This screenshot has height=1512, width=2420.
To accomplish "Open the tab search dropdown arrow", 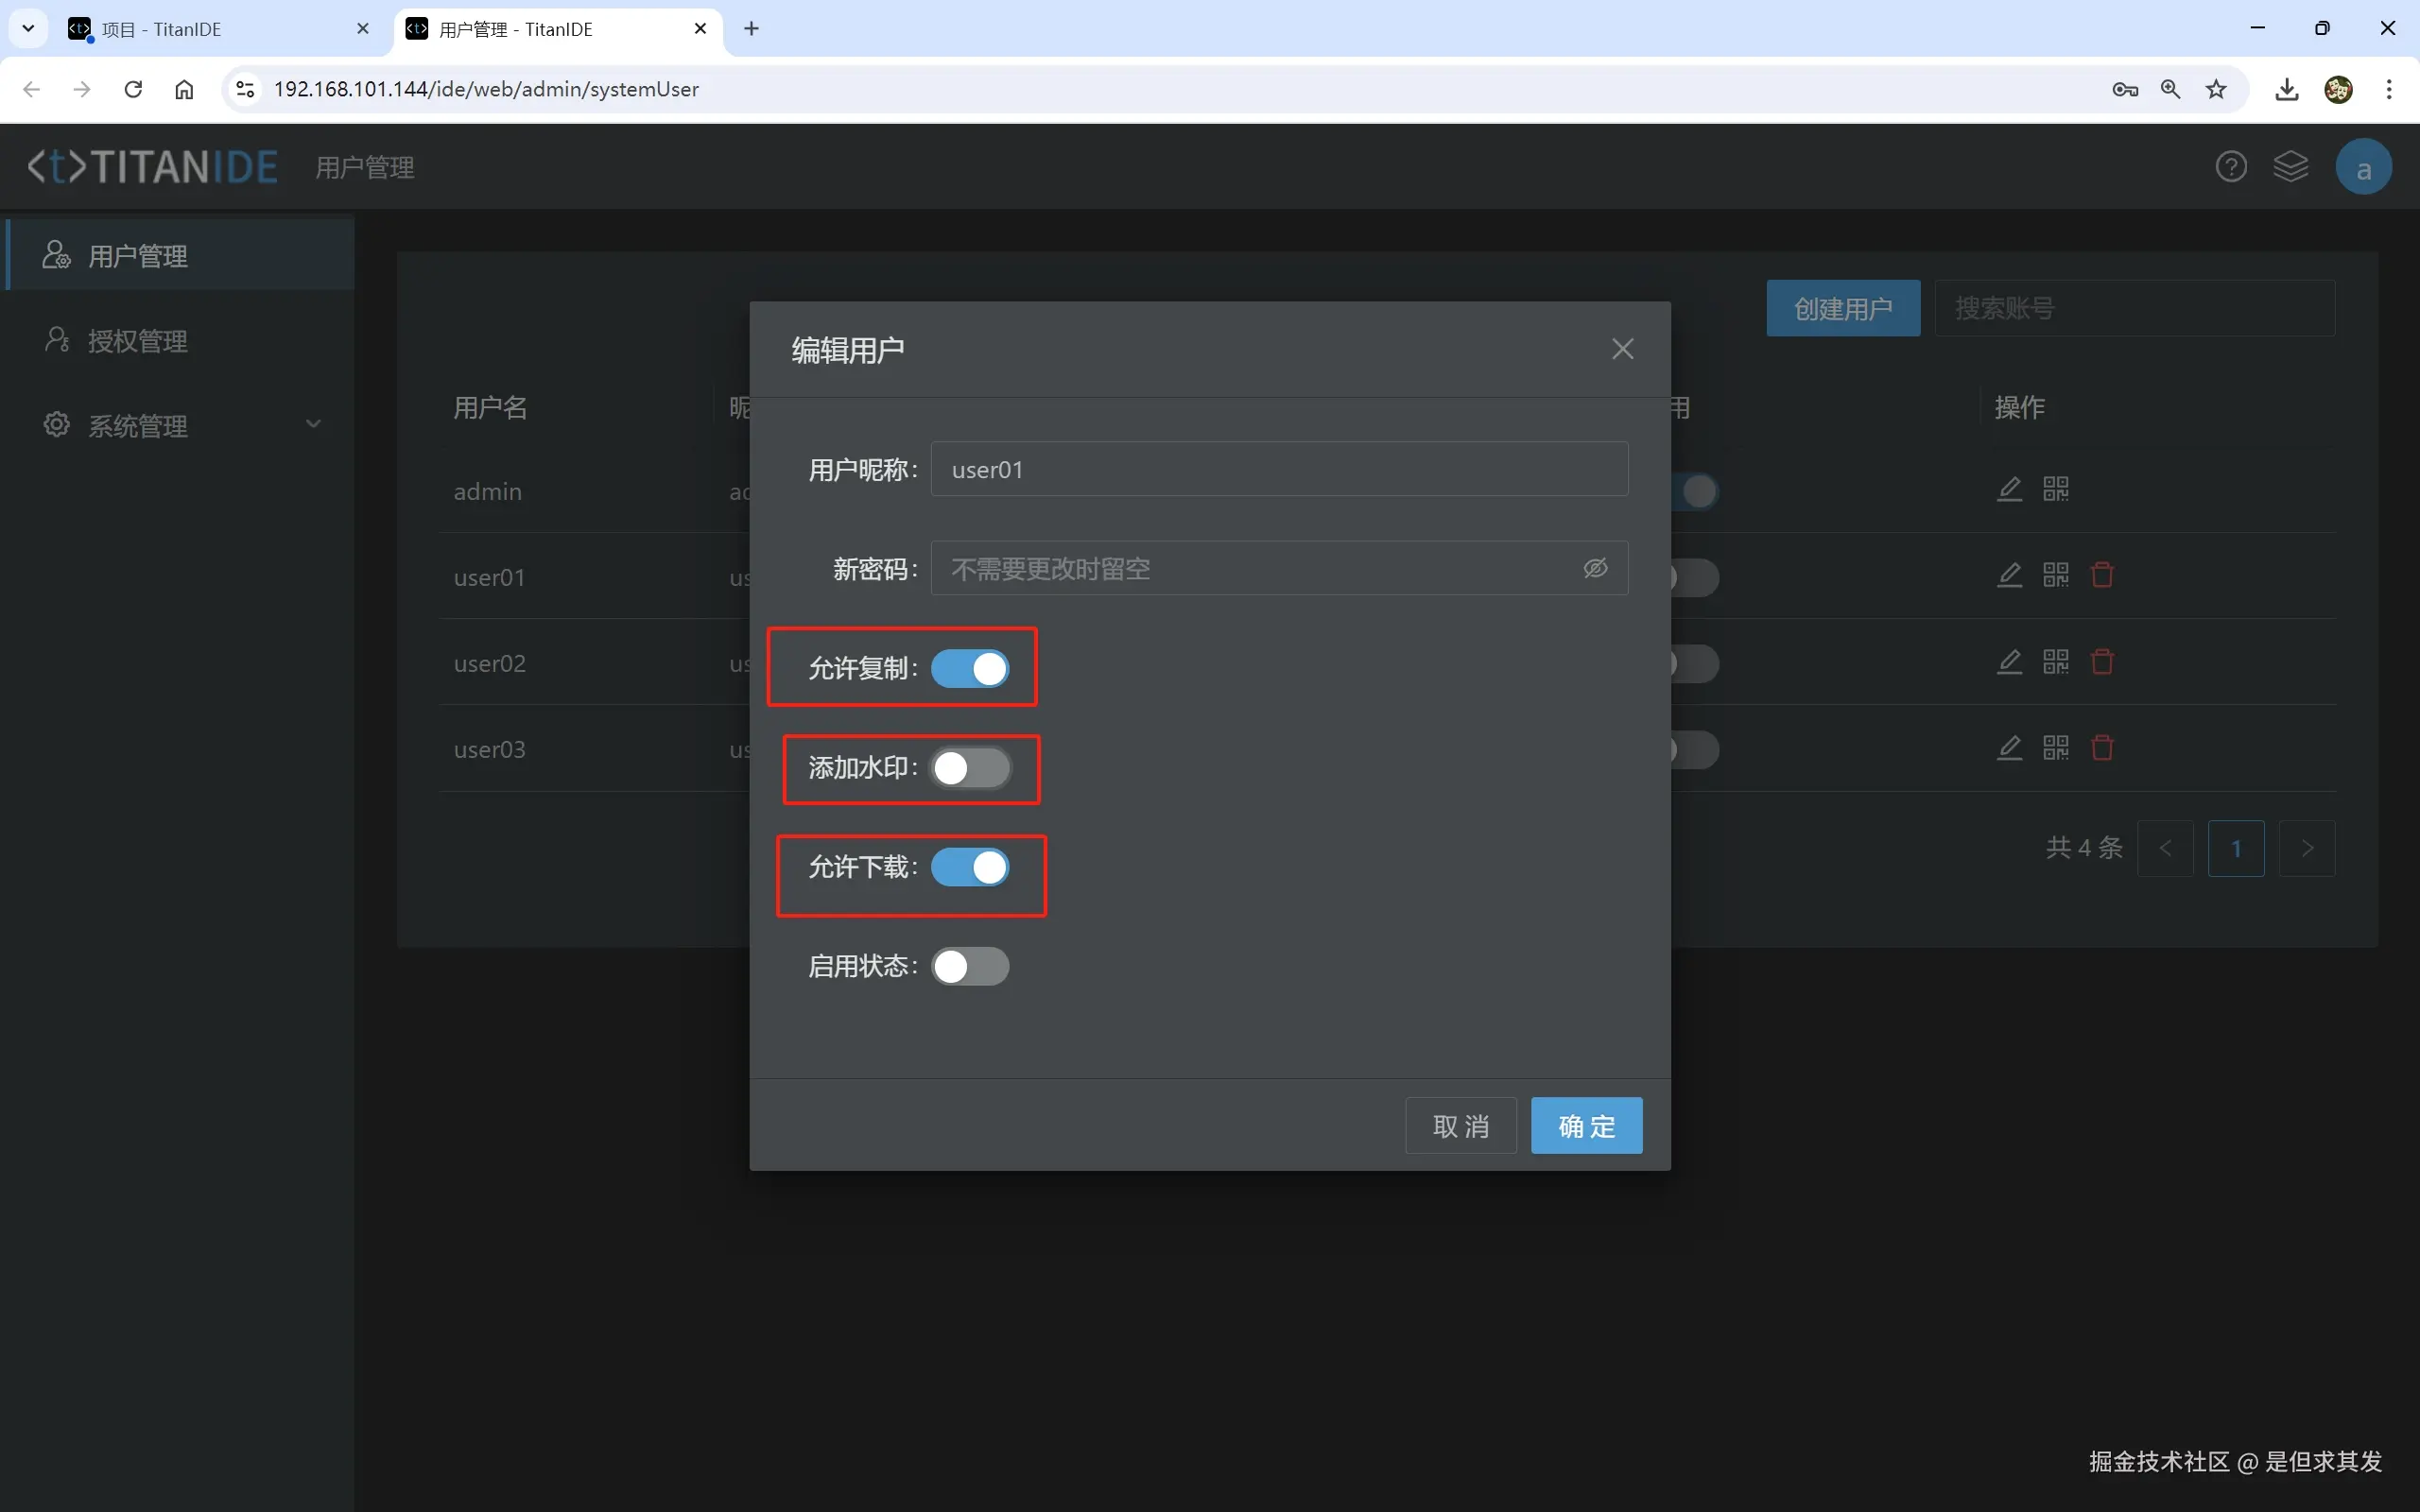I will 28,28.
